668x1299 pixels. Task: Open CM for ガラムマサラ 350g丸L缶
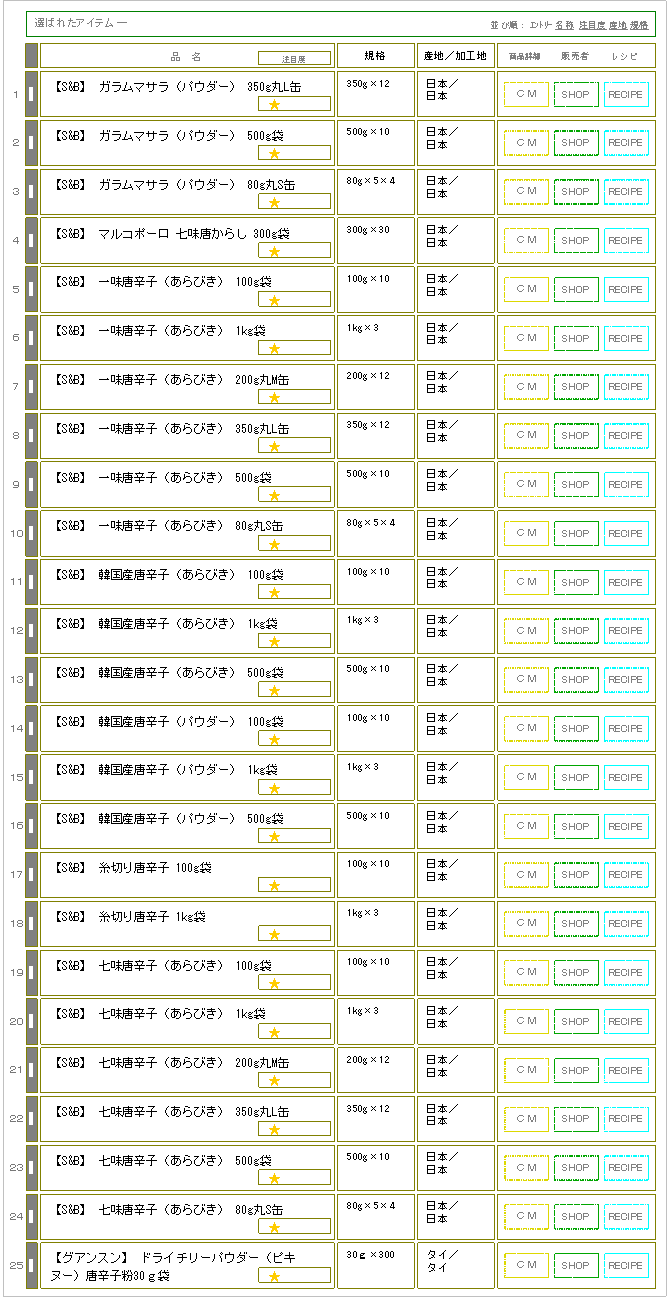point(526,94)
